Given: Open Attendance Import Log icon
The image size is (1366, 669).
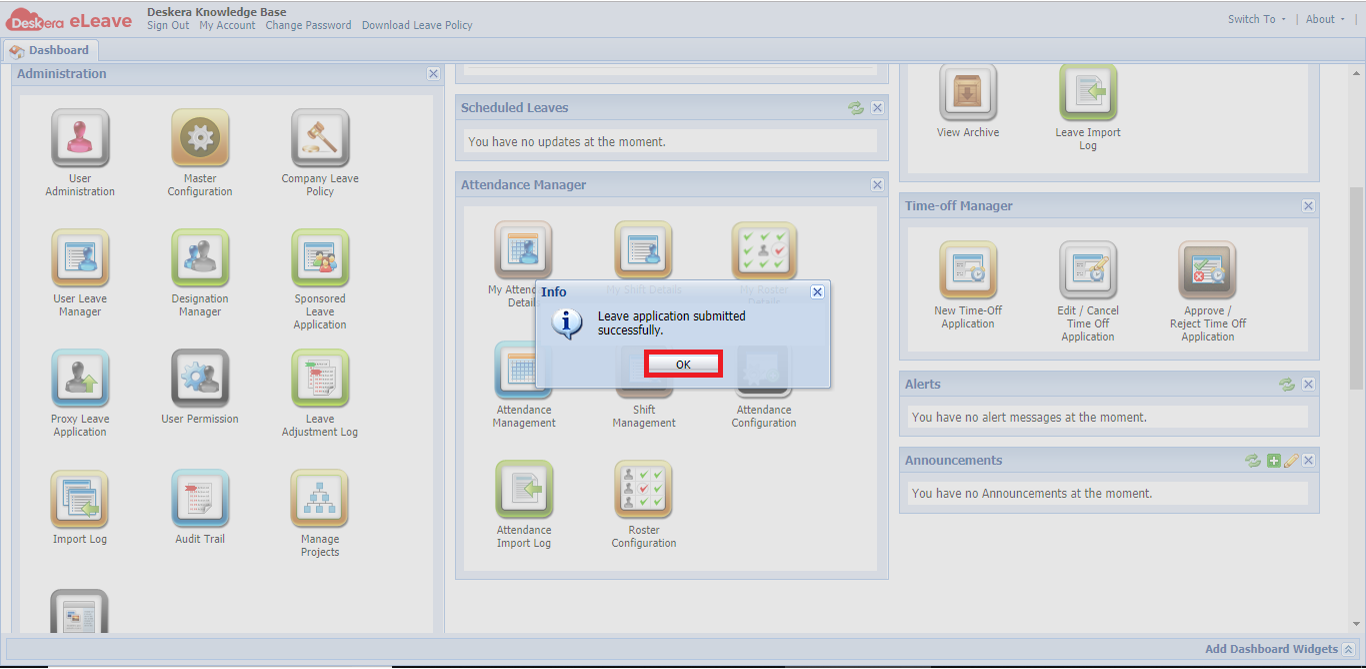Looking at the screenshot, I should 524,489.
